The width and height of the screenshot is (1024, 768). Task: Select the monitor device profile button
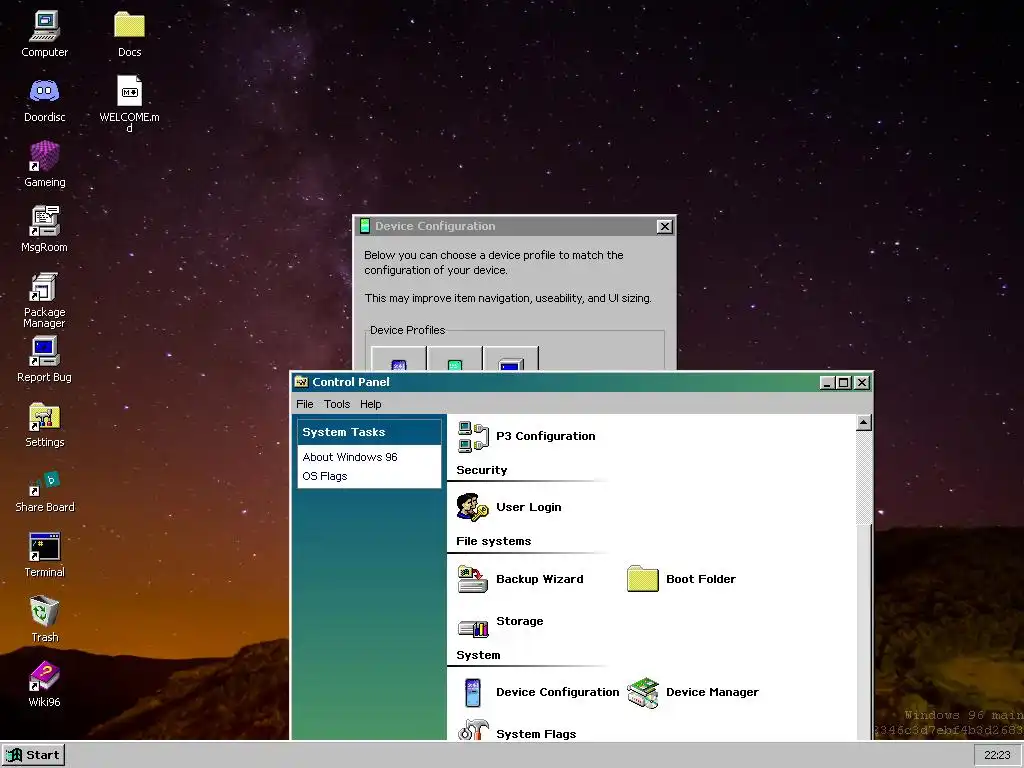coord(511,359)
